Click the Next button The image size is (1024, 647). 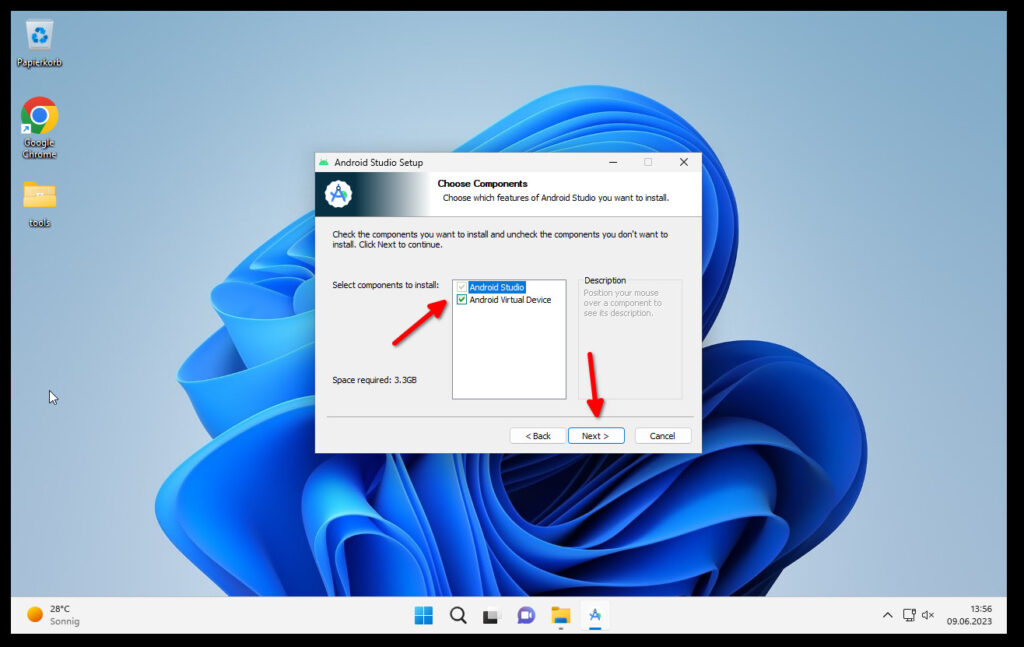(596, 435)
